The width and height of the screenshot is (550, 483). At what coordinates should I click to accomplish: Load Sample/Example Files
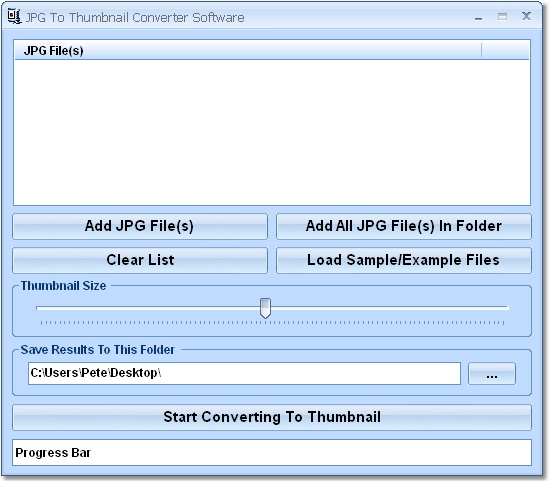point(404,260)
